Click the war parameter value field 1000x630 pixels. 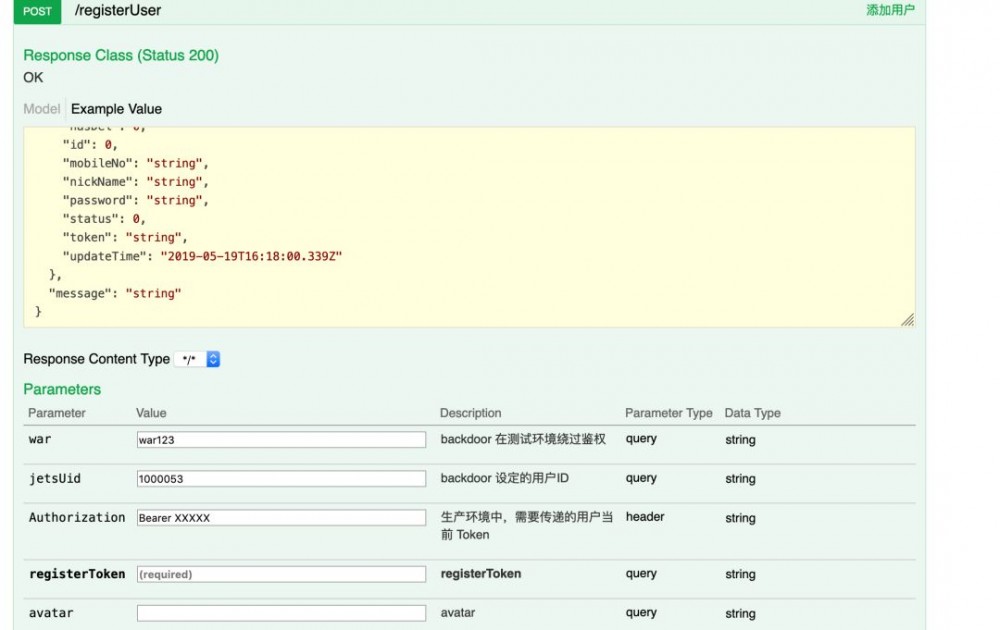tap(281, 439)
